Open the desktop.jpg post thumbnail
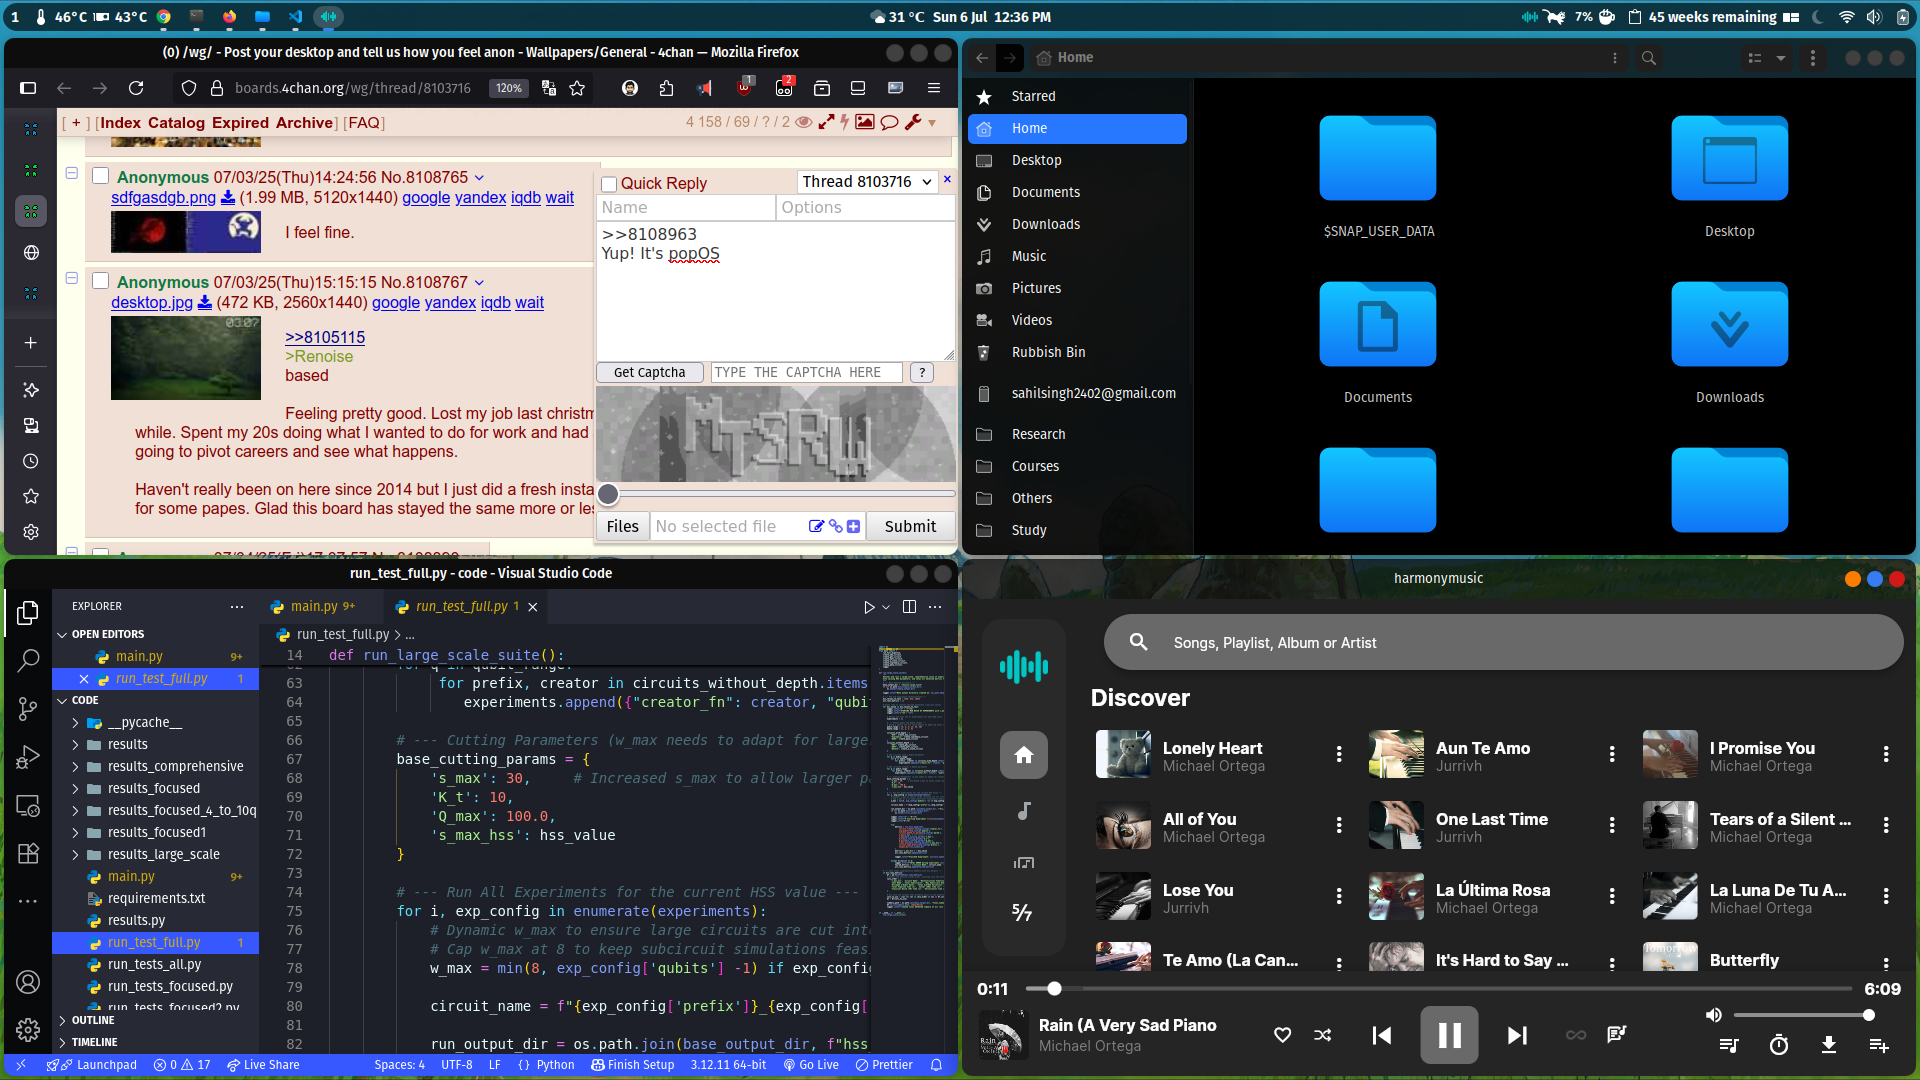 (186, 358)
